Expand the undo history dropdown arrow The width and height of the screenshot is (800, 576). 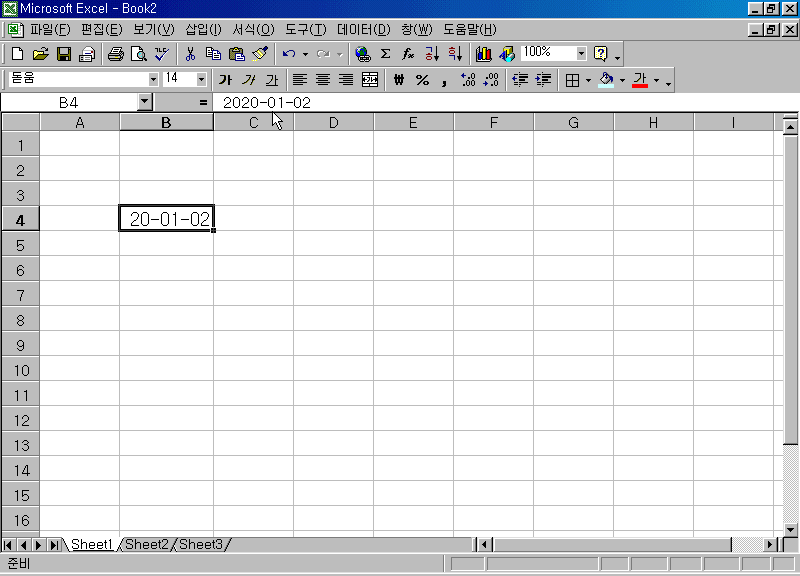305,54
